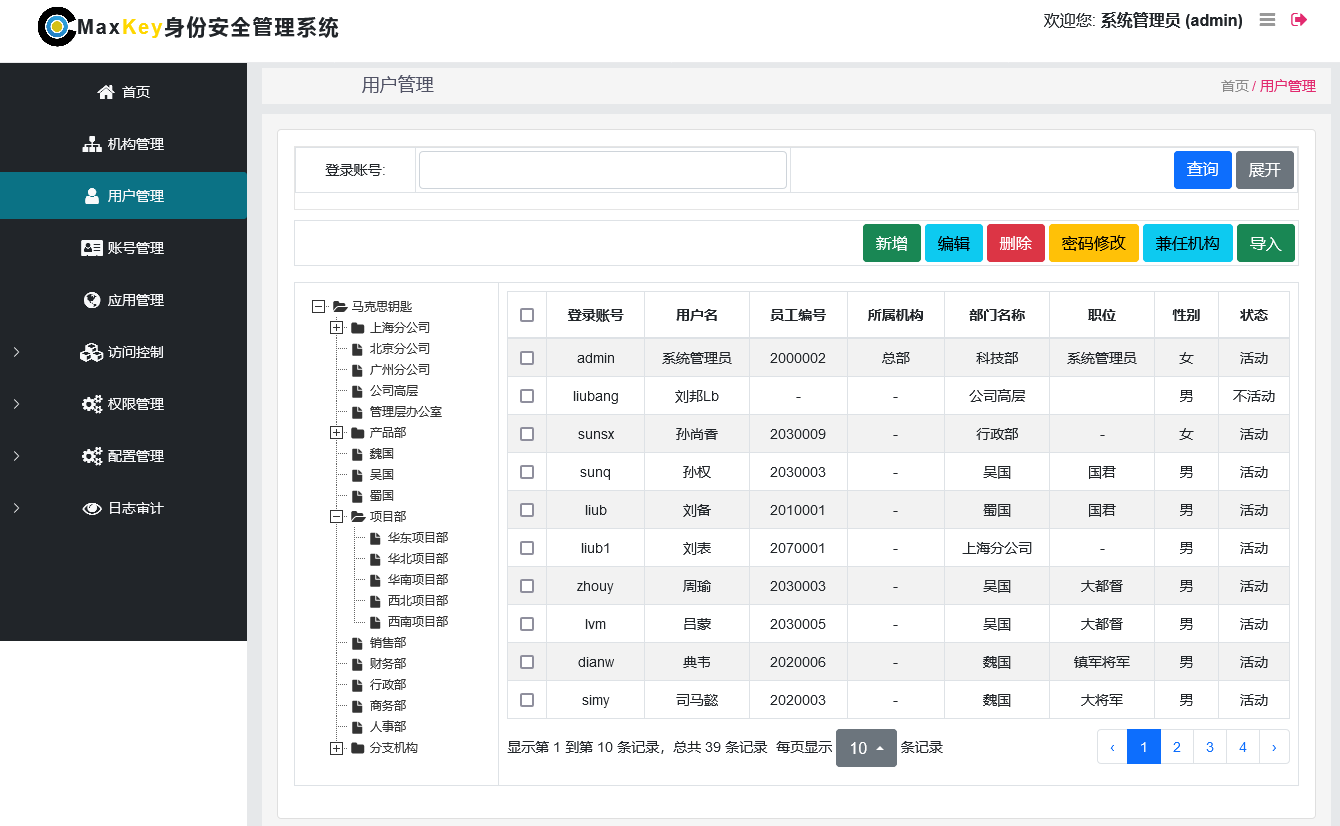Open the records-per-page dropdown showing 10
Screen dimensions: 1340x826
[x=866, y=748]
